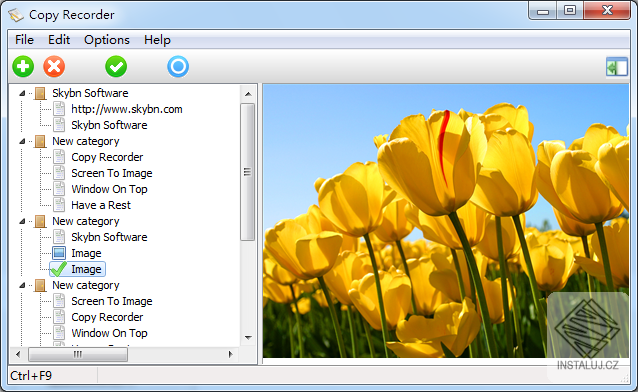The image size is (638, 392).
Task: Open the Options menu
Action: [x=107, y=40]
